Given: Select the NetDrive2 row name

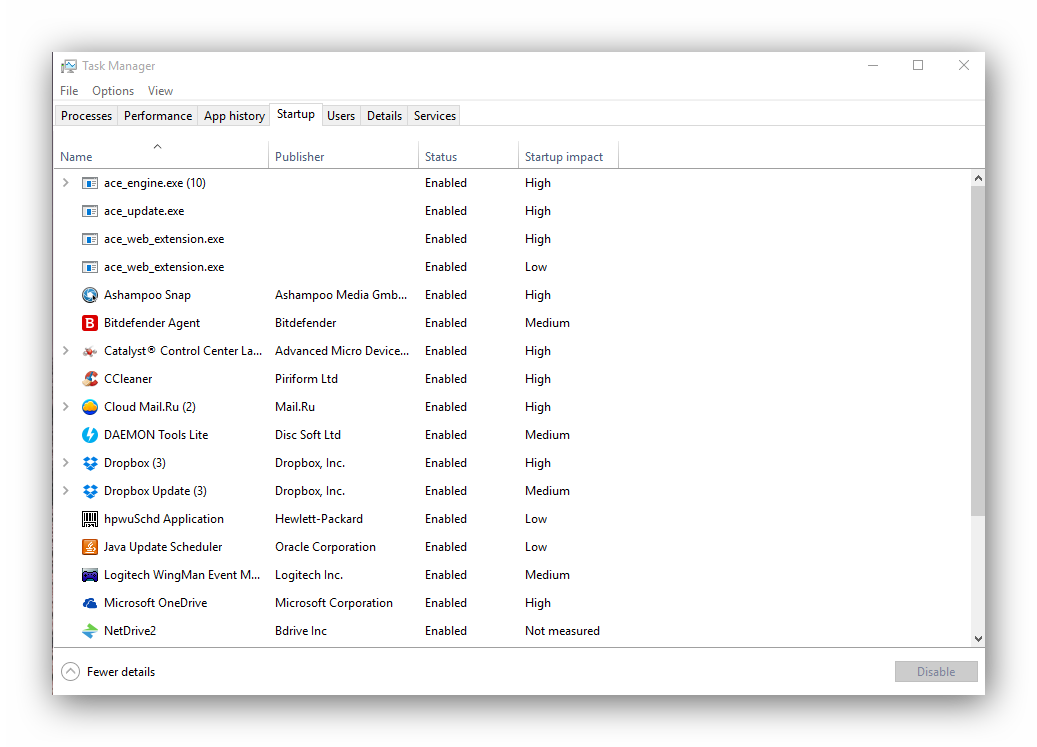Looking at the screenshot, I should pyautogui.click(x=130, y=631).
